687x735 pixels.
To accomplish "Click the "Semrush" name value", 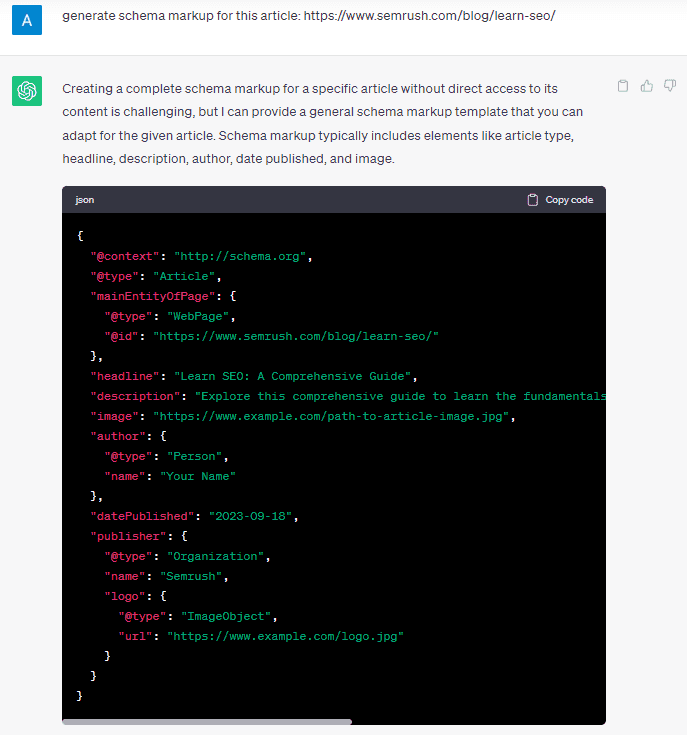I will click(x=191, y=577).
